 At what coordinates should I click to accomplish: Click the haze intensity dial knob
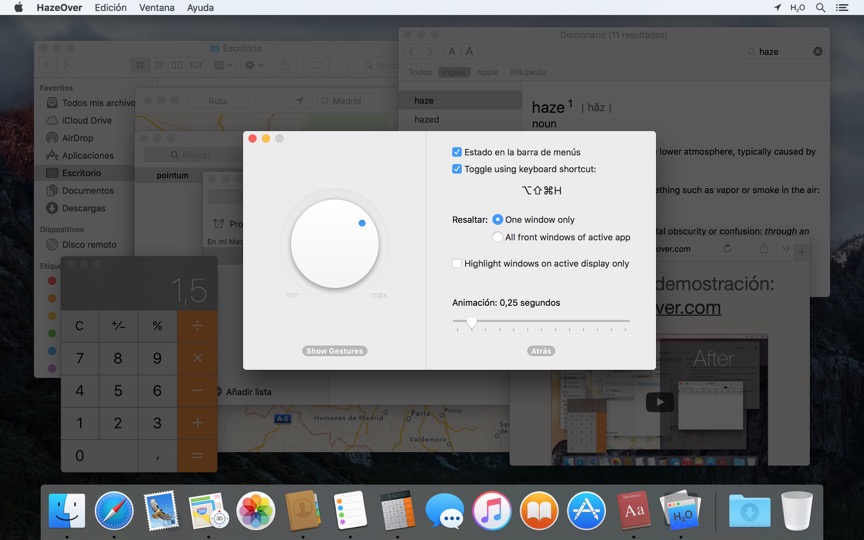334,244
